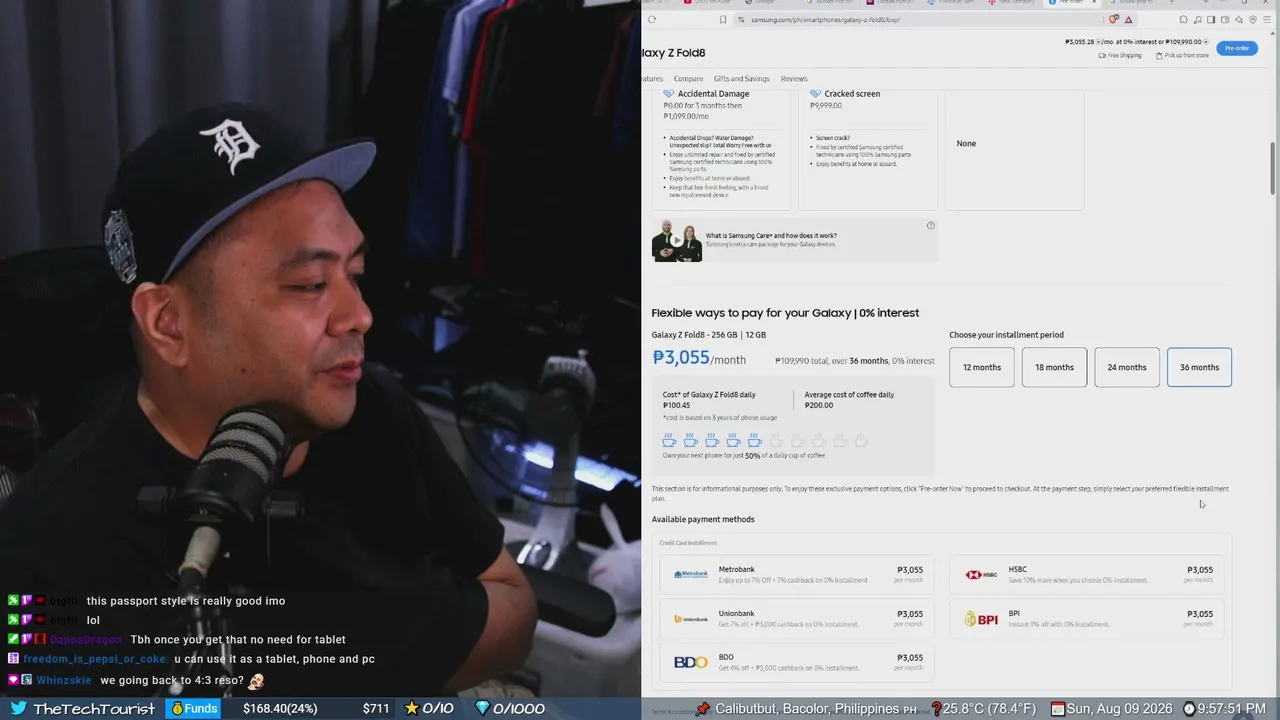This screenshot has width=1280, height=720.
Task: Select Accidental Damage care plan card
Action: [722, 149]
